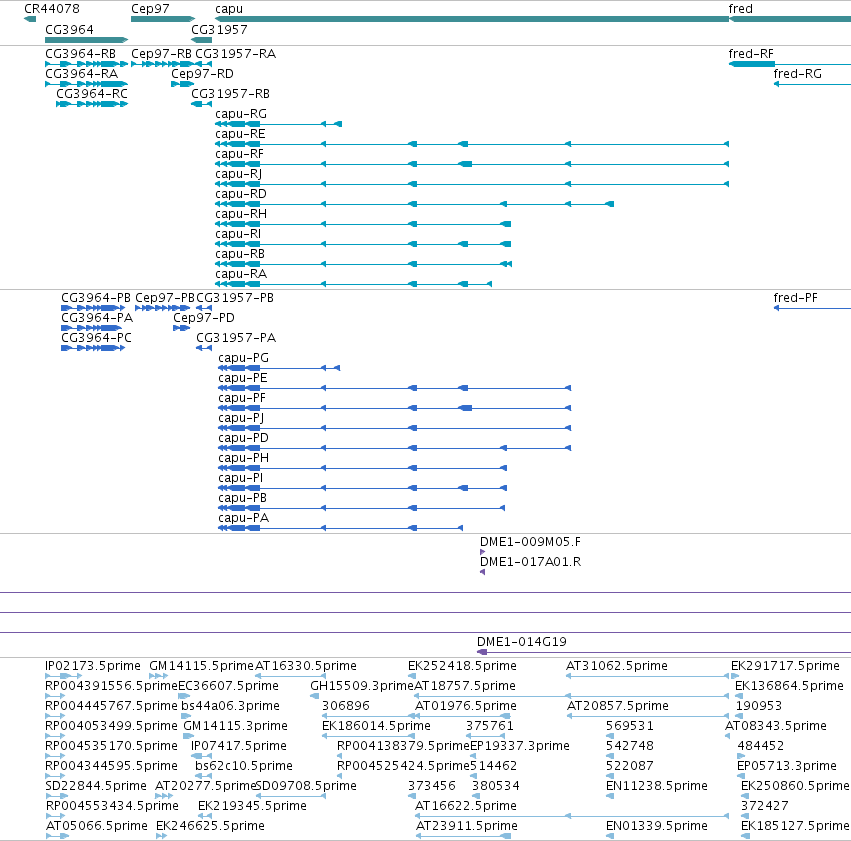Image resolution: width=851 pixels, height=841 pixels.
Task: Click EST label GH15509.3prime
Action: (x=362, y=686)
